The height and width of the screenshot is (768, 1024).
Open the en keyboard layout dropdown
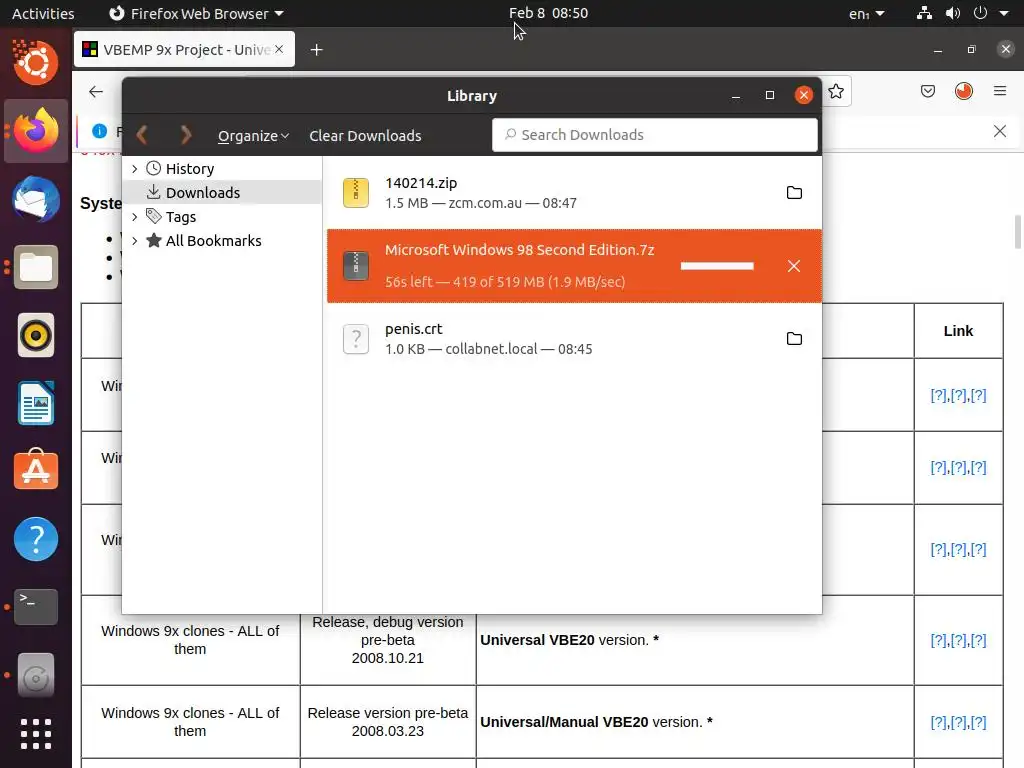(867, 13)
